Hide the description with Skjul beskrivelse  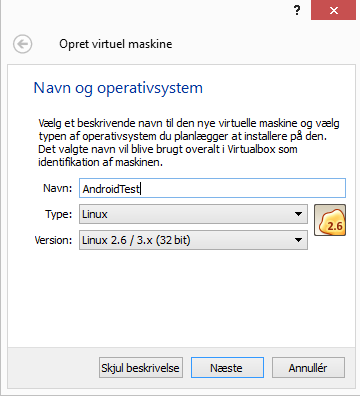coord(141,368)
